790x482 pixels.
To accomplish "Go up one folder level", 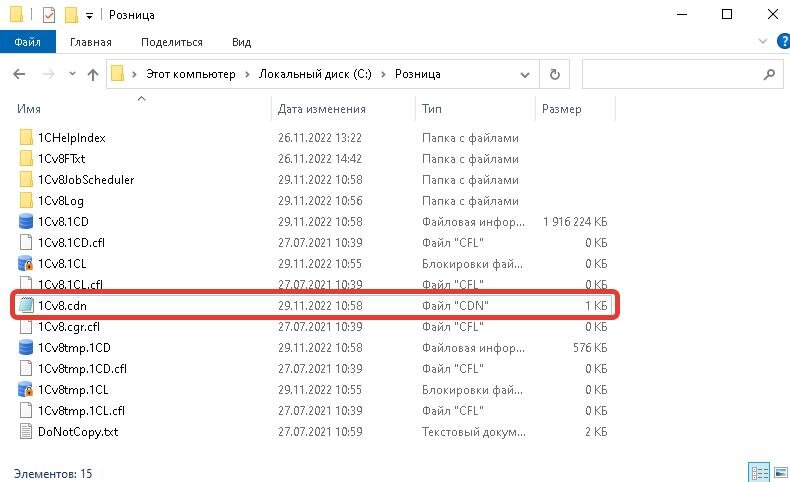I will click(x=93, y=75).
